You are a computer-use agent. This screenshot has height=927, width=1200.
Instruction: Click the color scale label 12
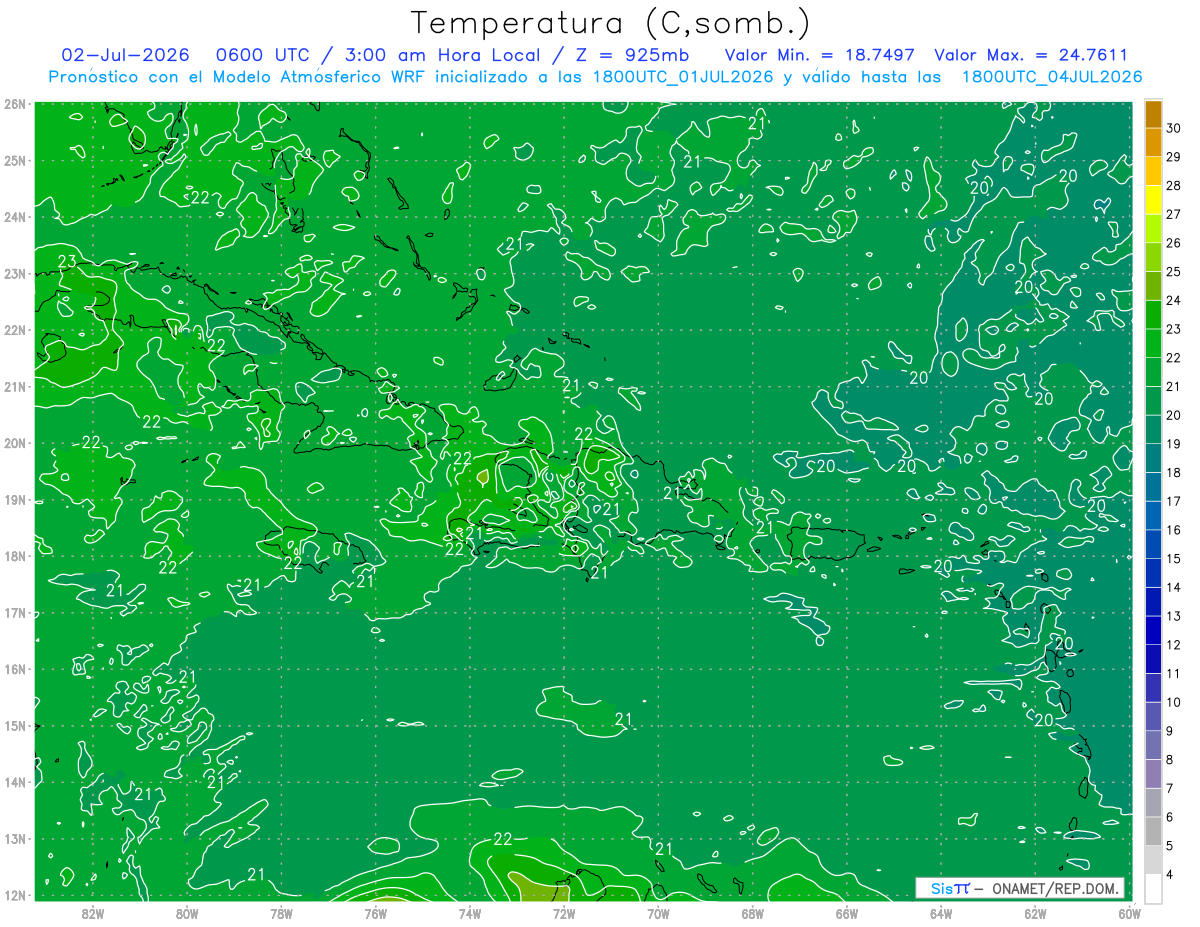[1174, 645]
